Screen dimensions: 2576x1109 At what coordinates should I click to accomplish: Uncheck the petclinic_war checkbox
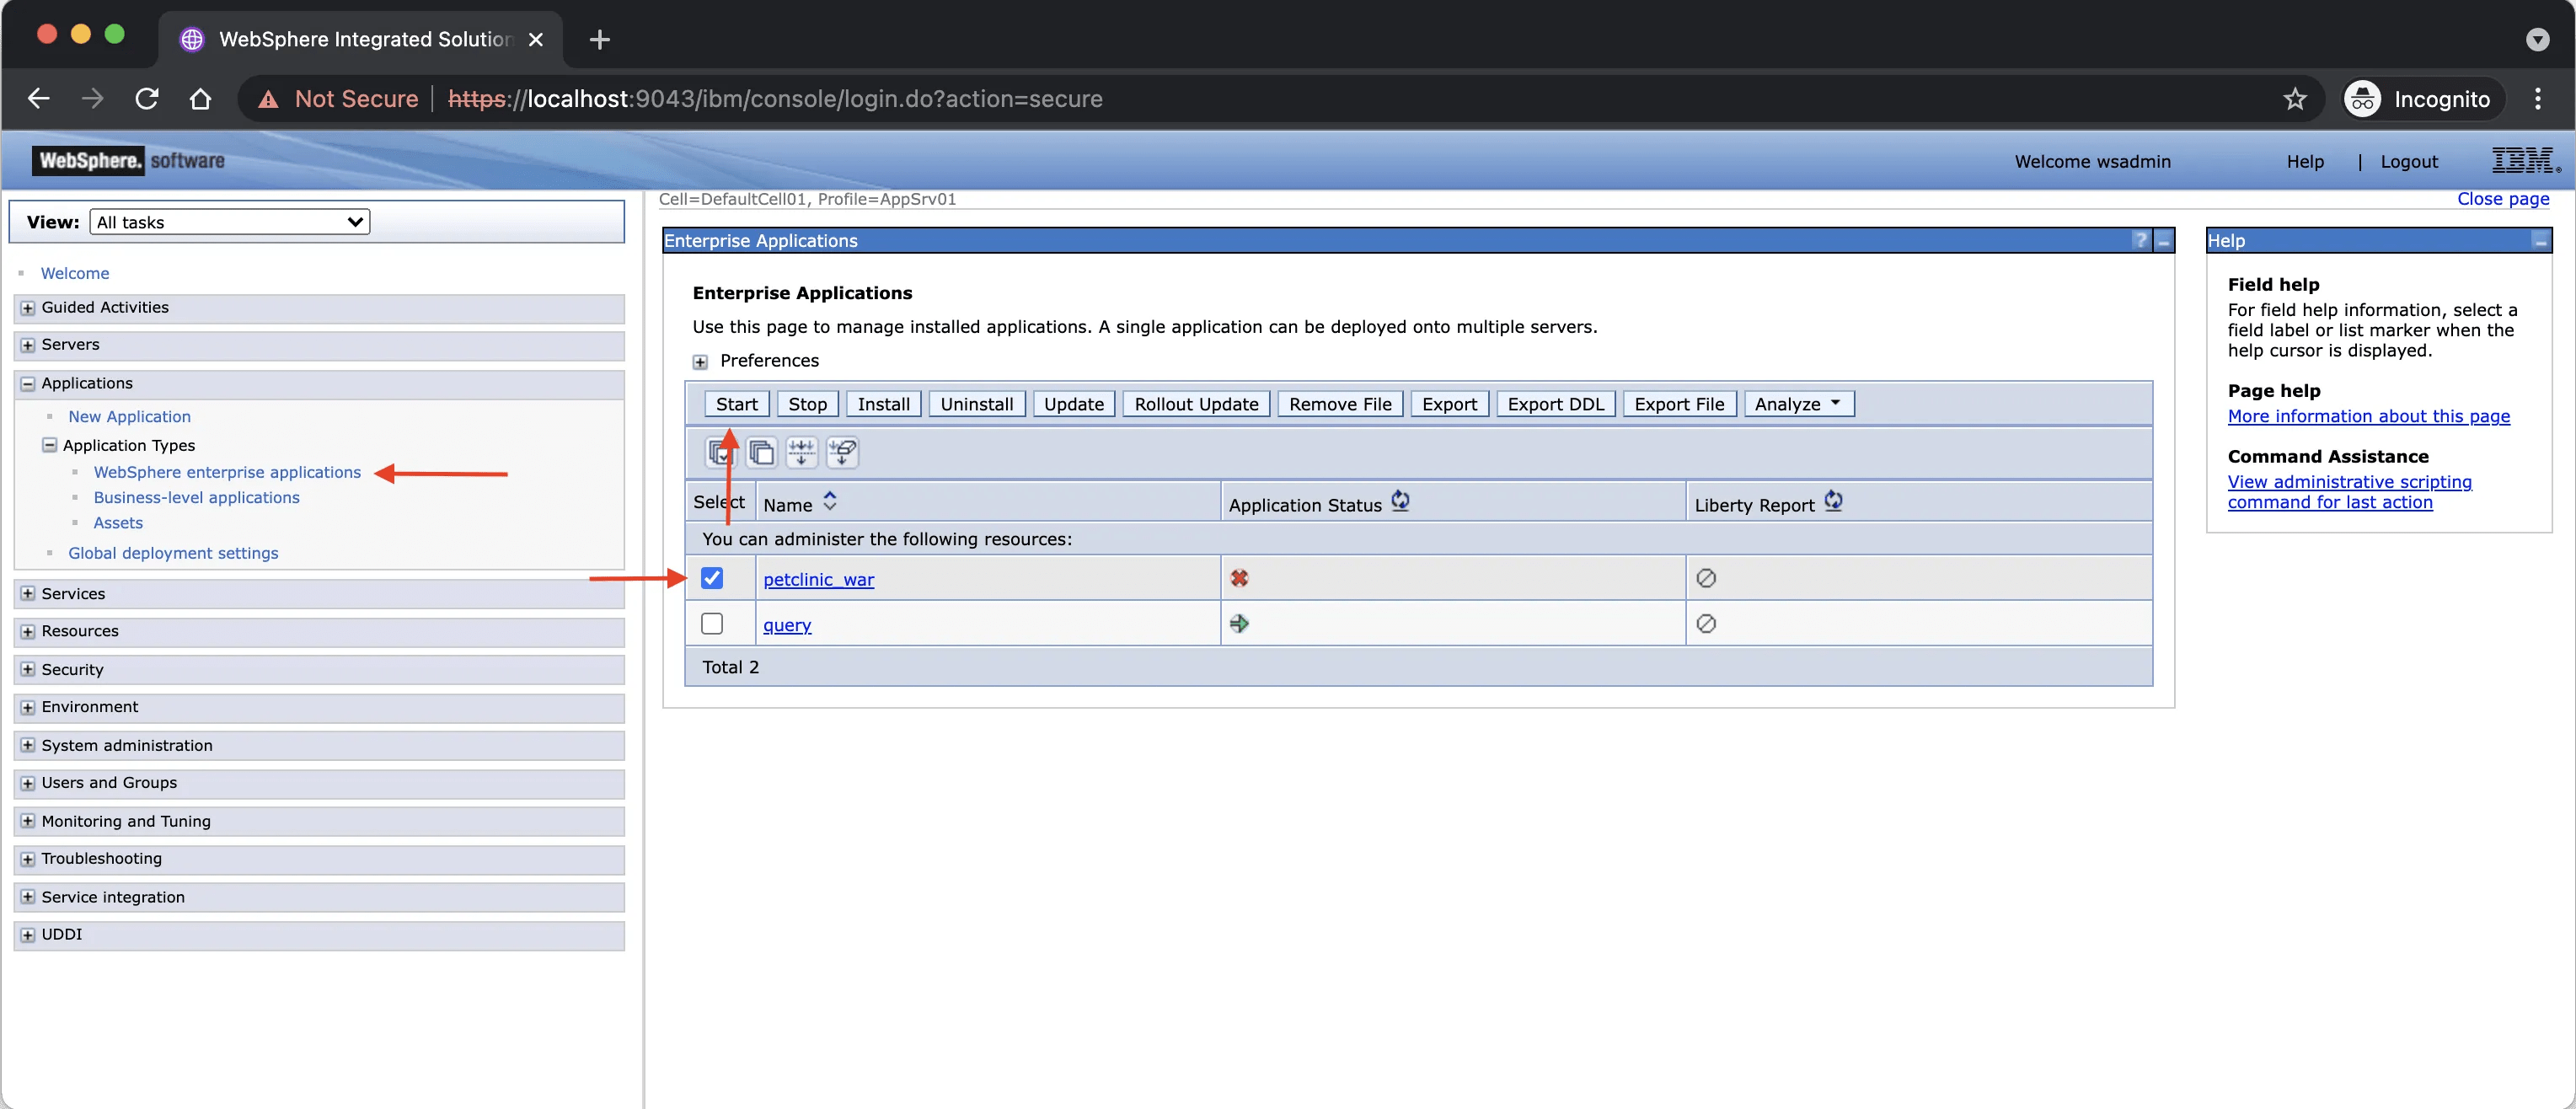[711, 577]
